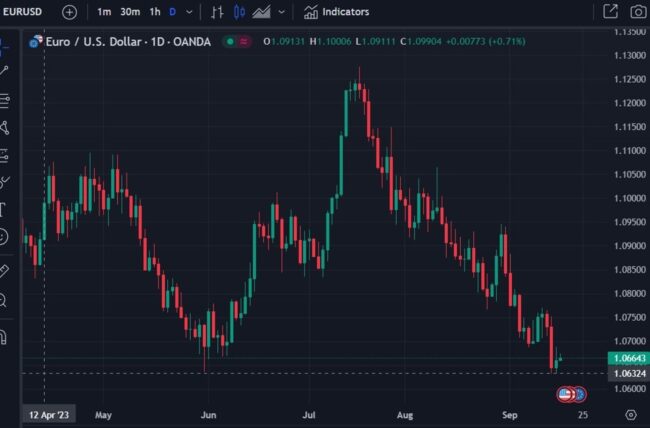Image resolution: width=650 pixels, height=428 pixels.
Task: Switch to 30m timeframe
Action: pyautogui.click(x=129, y=12)
